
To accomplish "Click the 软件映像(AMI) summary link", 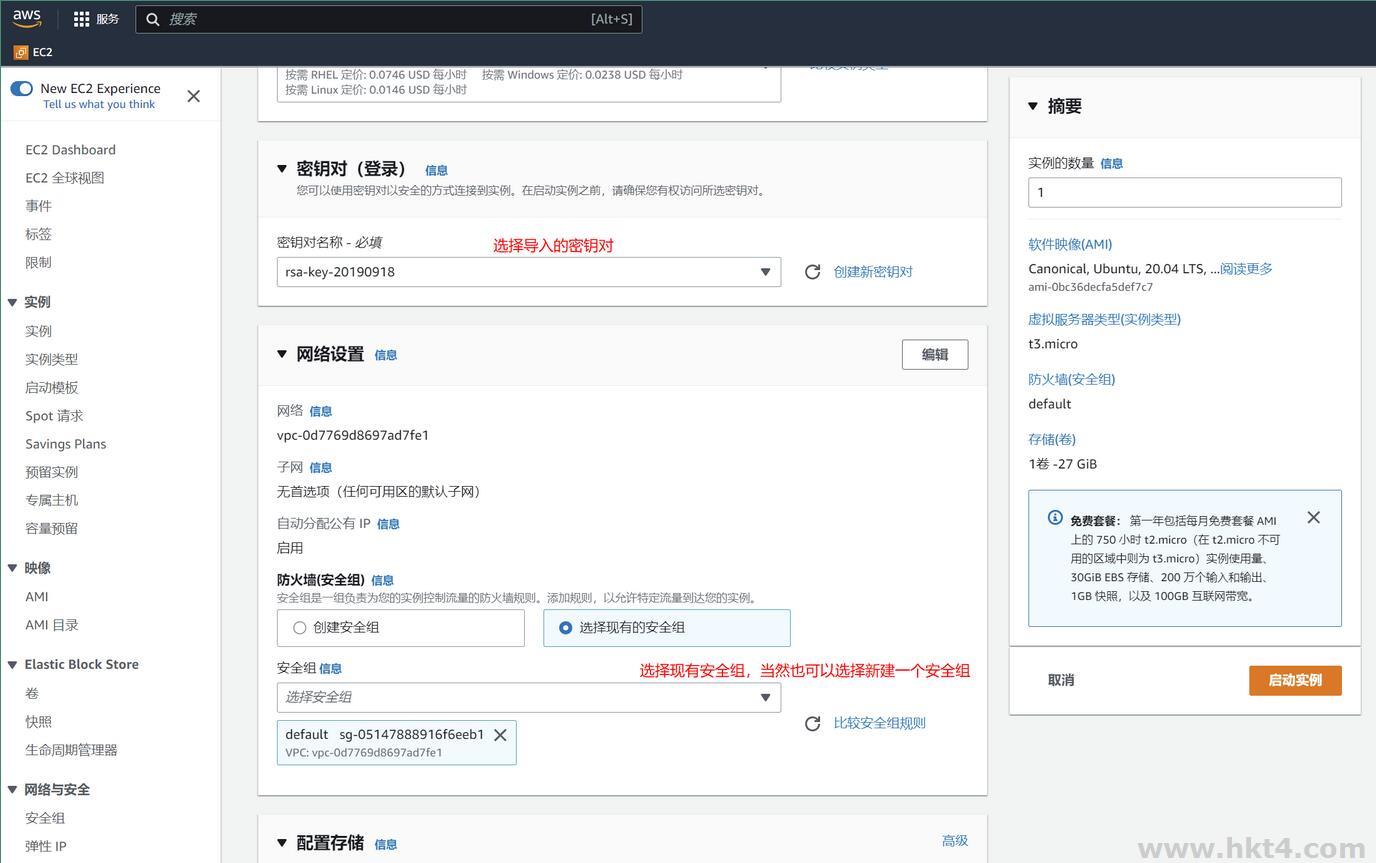I will pyautogui.click(x=1070, y=244).
